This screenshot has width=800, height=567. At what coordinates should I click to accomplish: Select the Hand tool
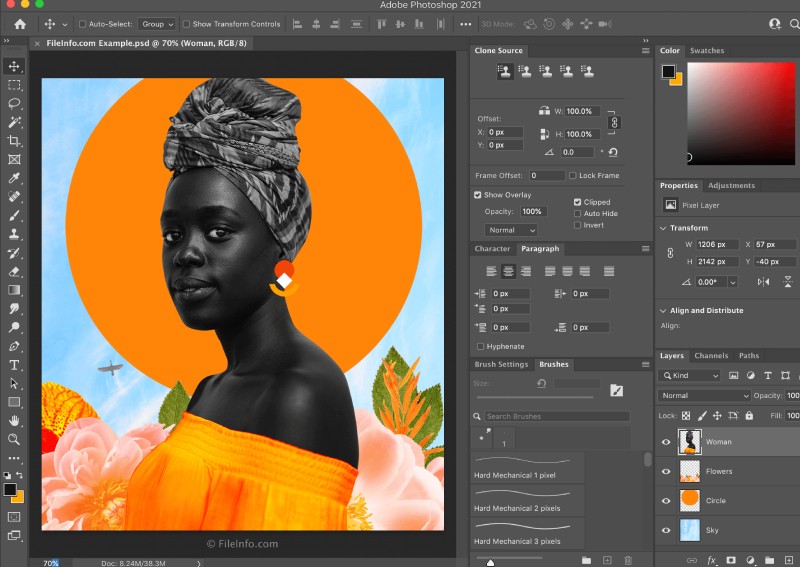(14, 421)
